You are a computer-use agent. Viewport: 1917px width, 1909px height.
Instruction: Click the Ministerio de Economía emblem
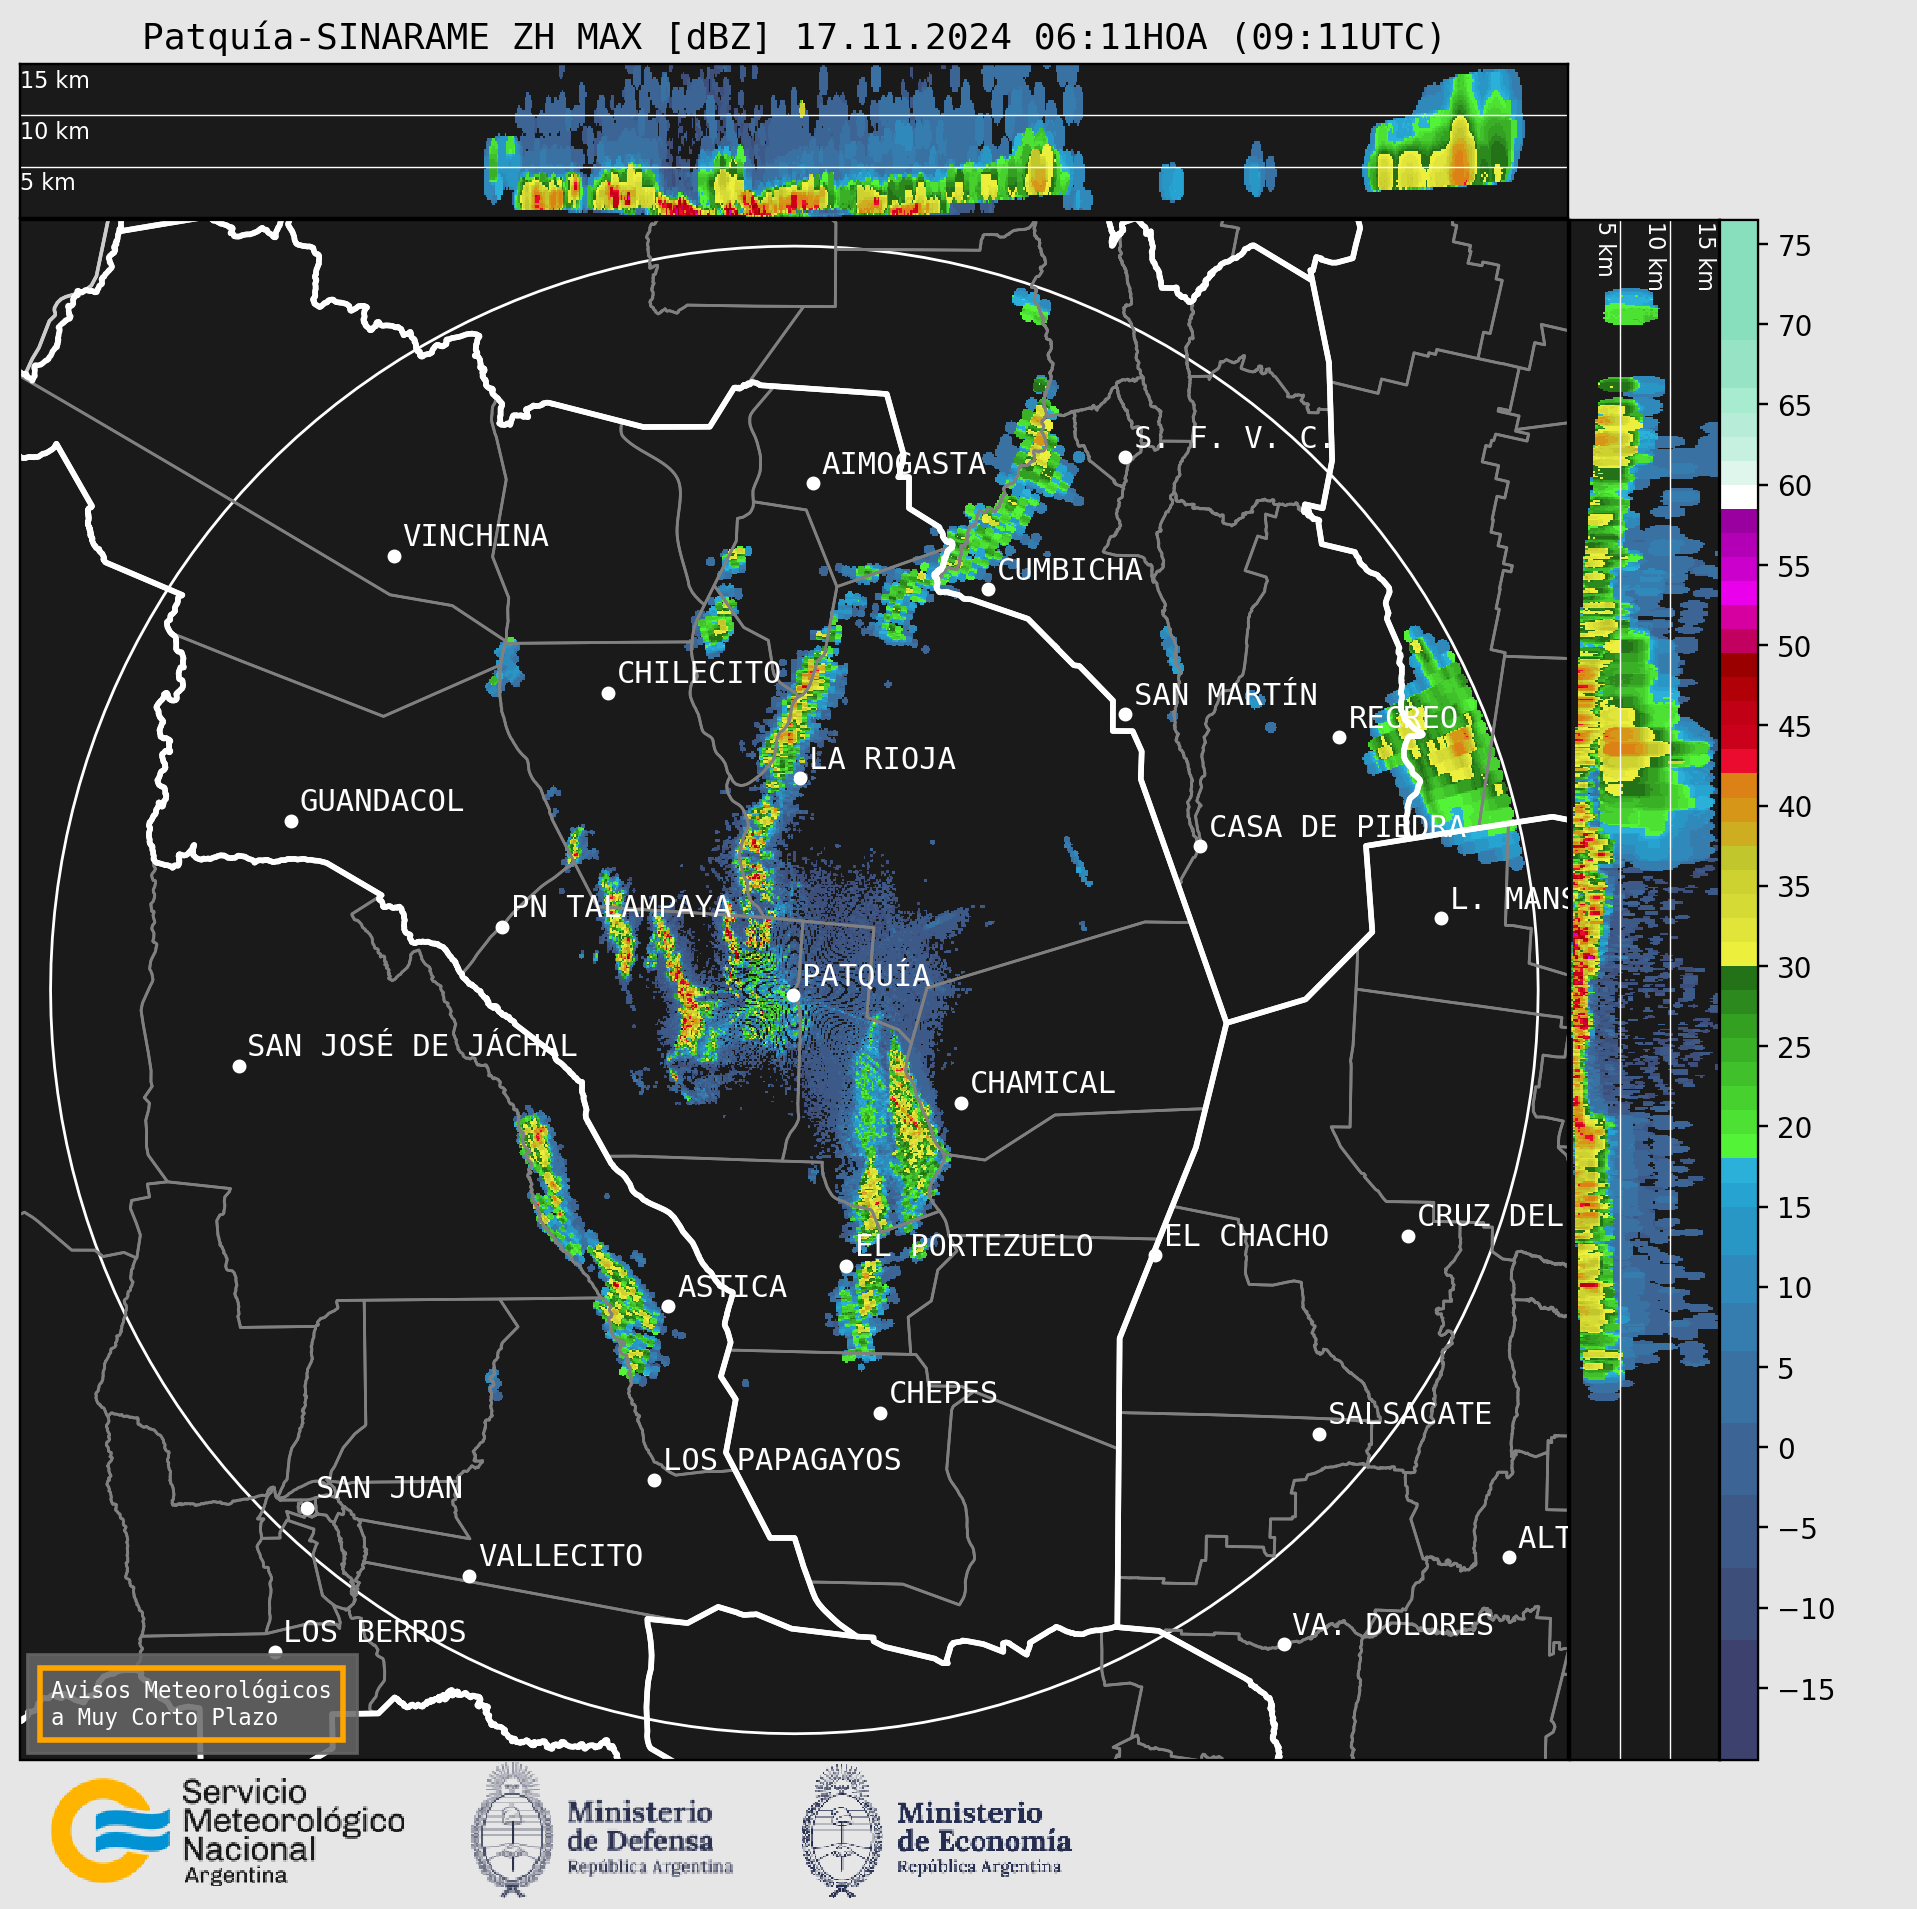pyautogui.click(x=842, y=1831)
